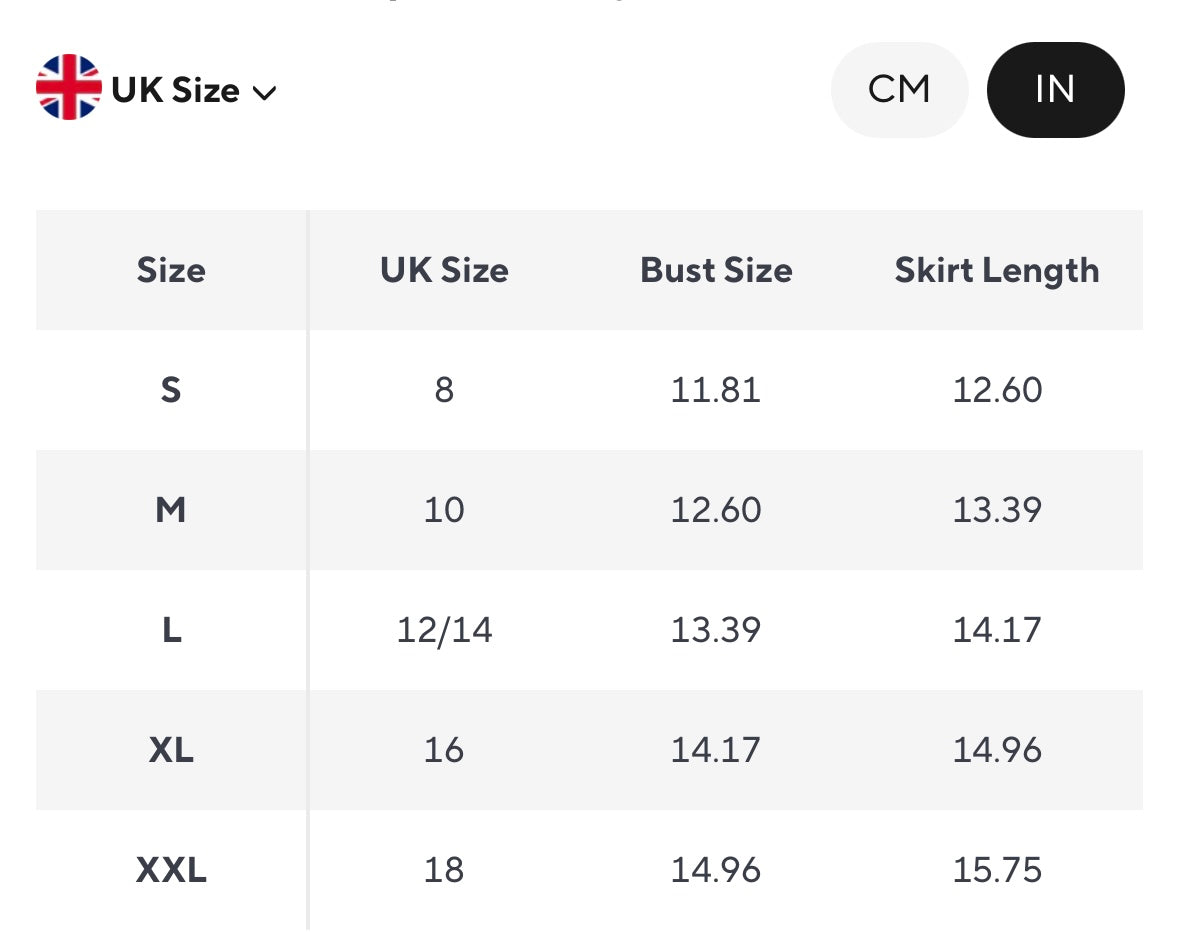Click the Size column header

pyautogui.click(x=171, y=270)
